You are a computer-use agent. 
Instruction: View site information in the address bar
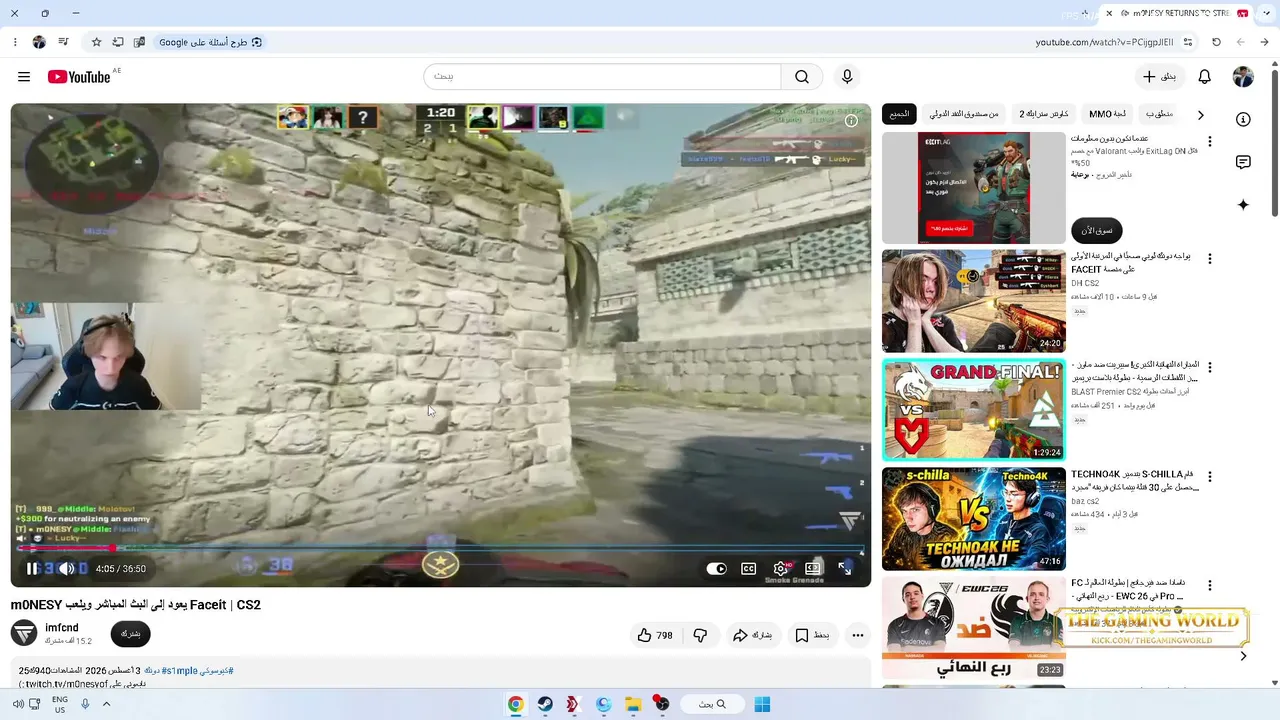tap(1188, 42)
